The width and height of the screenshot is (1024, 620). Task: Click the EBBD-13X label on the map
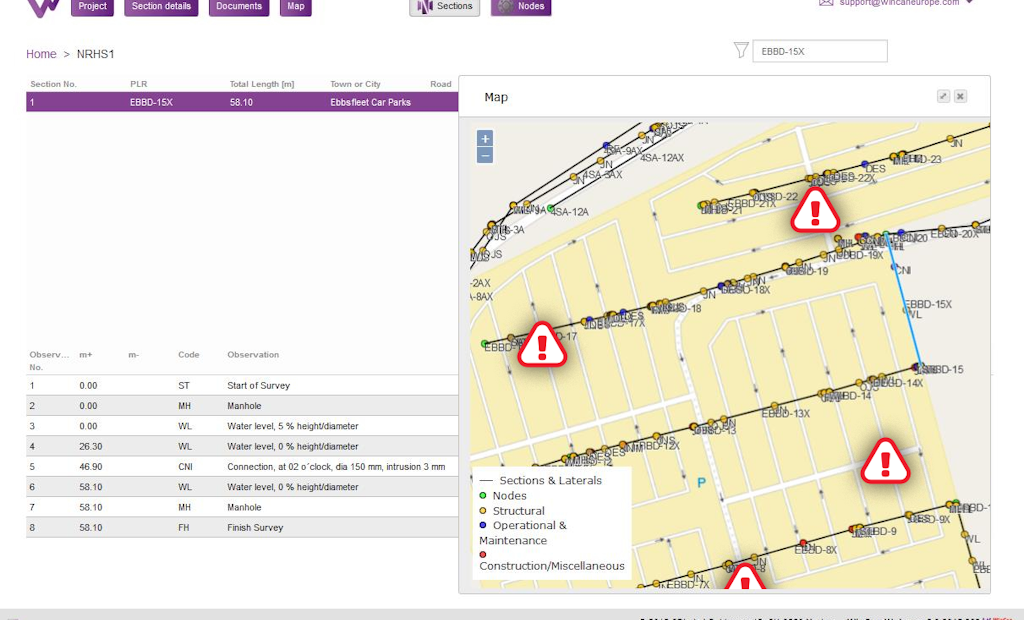(x=786, y=413)
